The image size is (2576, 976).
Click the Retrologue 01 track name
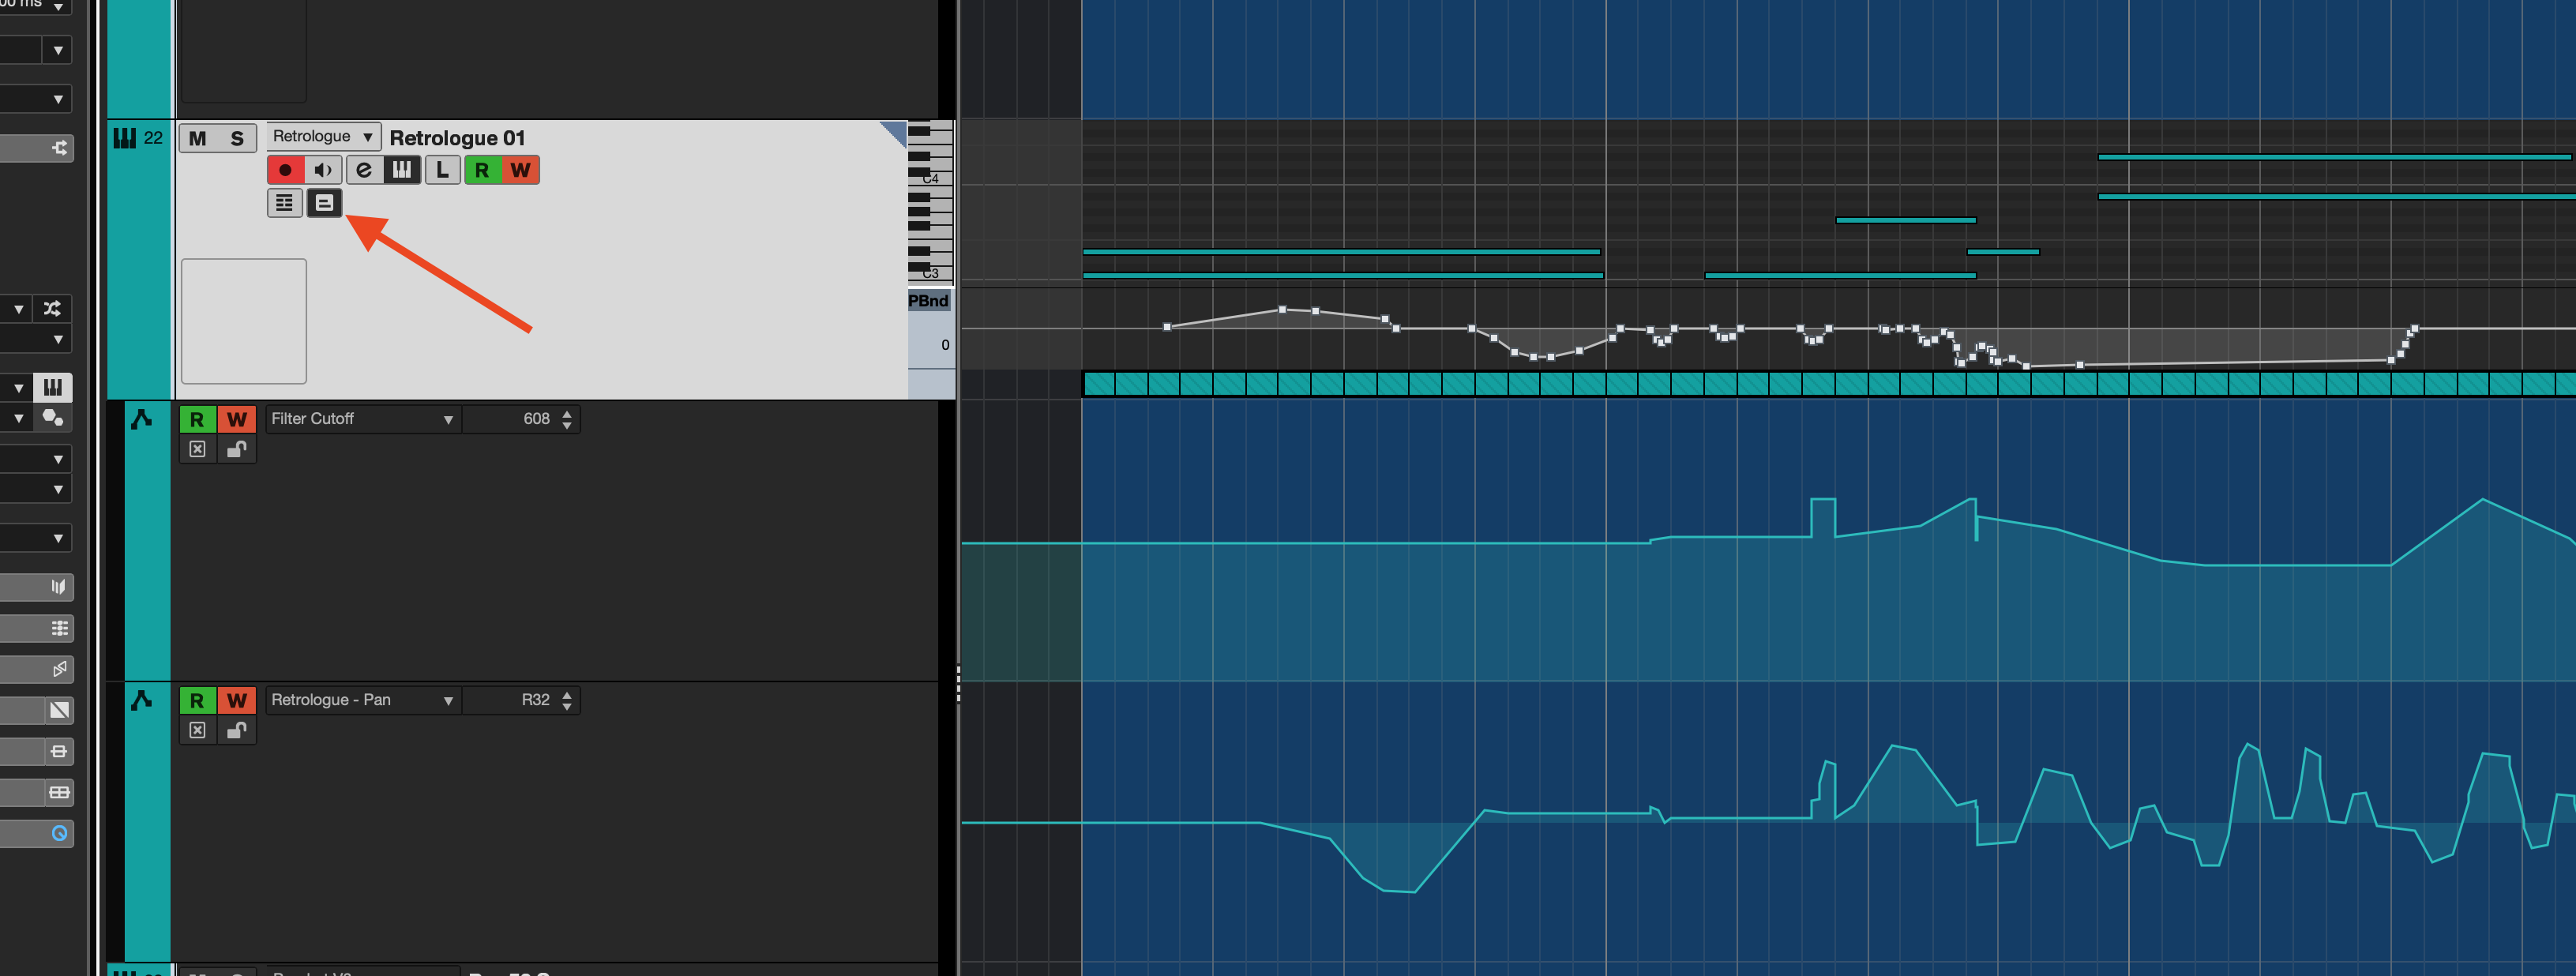pyautogui.click(x=457, y=138)
